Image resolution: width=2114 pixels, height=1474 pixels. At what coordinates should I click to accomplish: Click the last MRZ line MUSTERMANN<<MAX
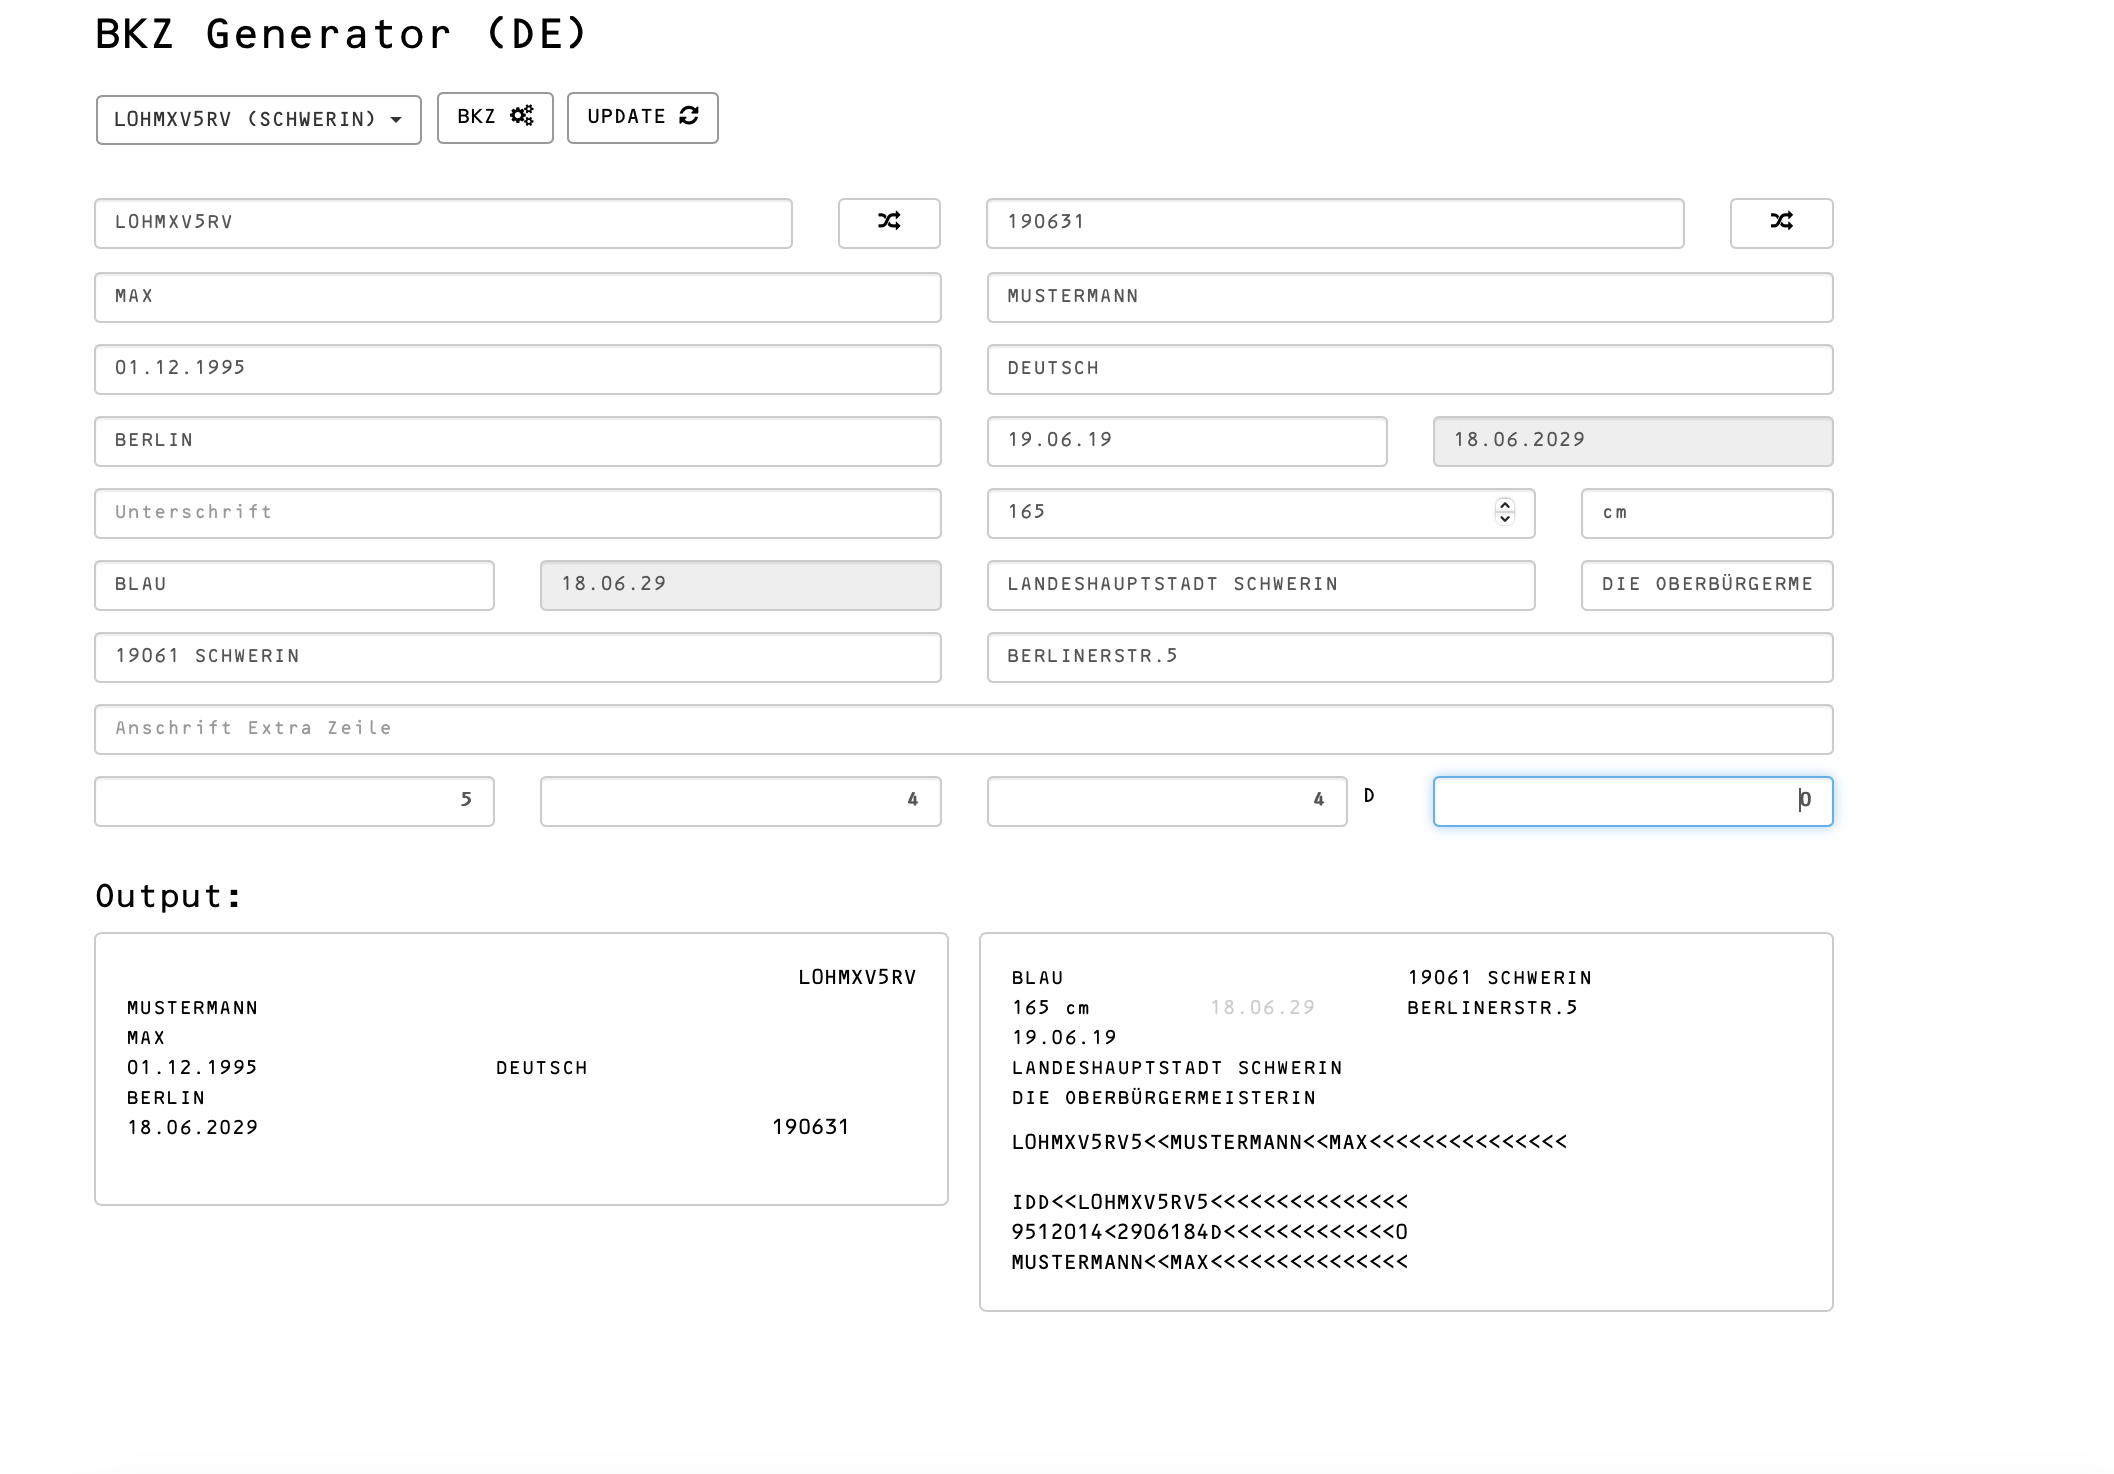point(1210,1262)
